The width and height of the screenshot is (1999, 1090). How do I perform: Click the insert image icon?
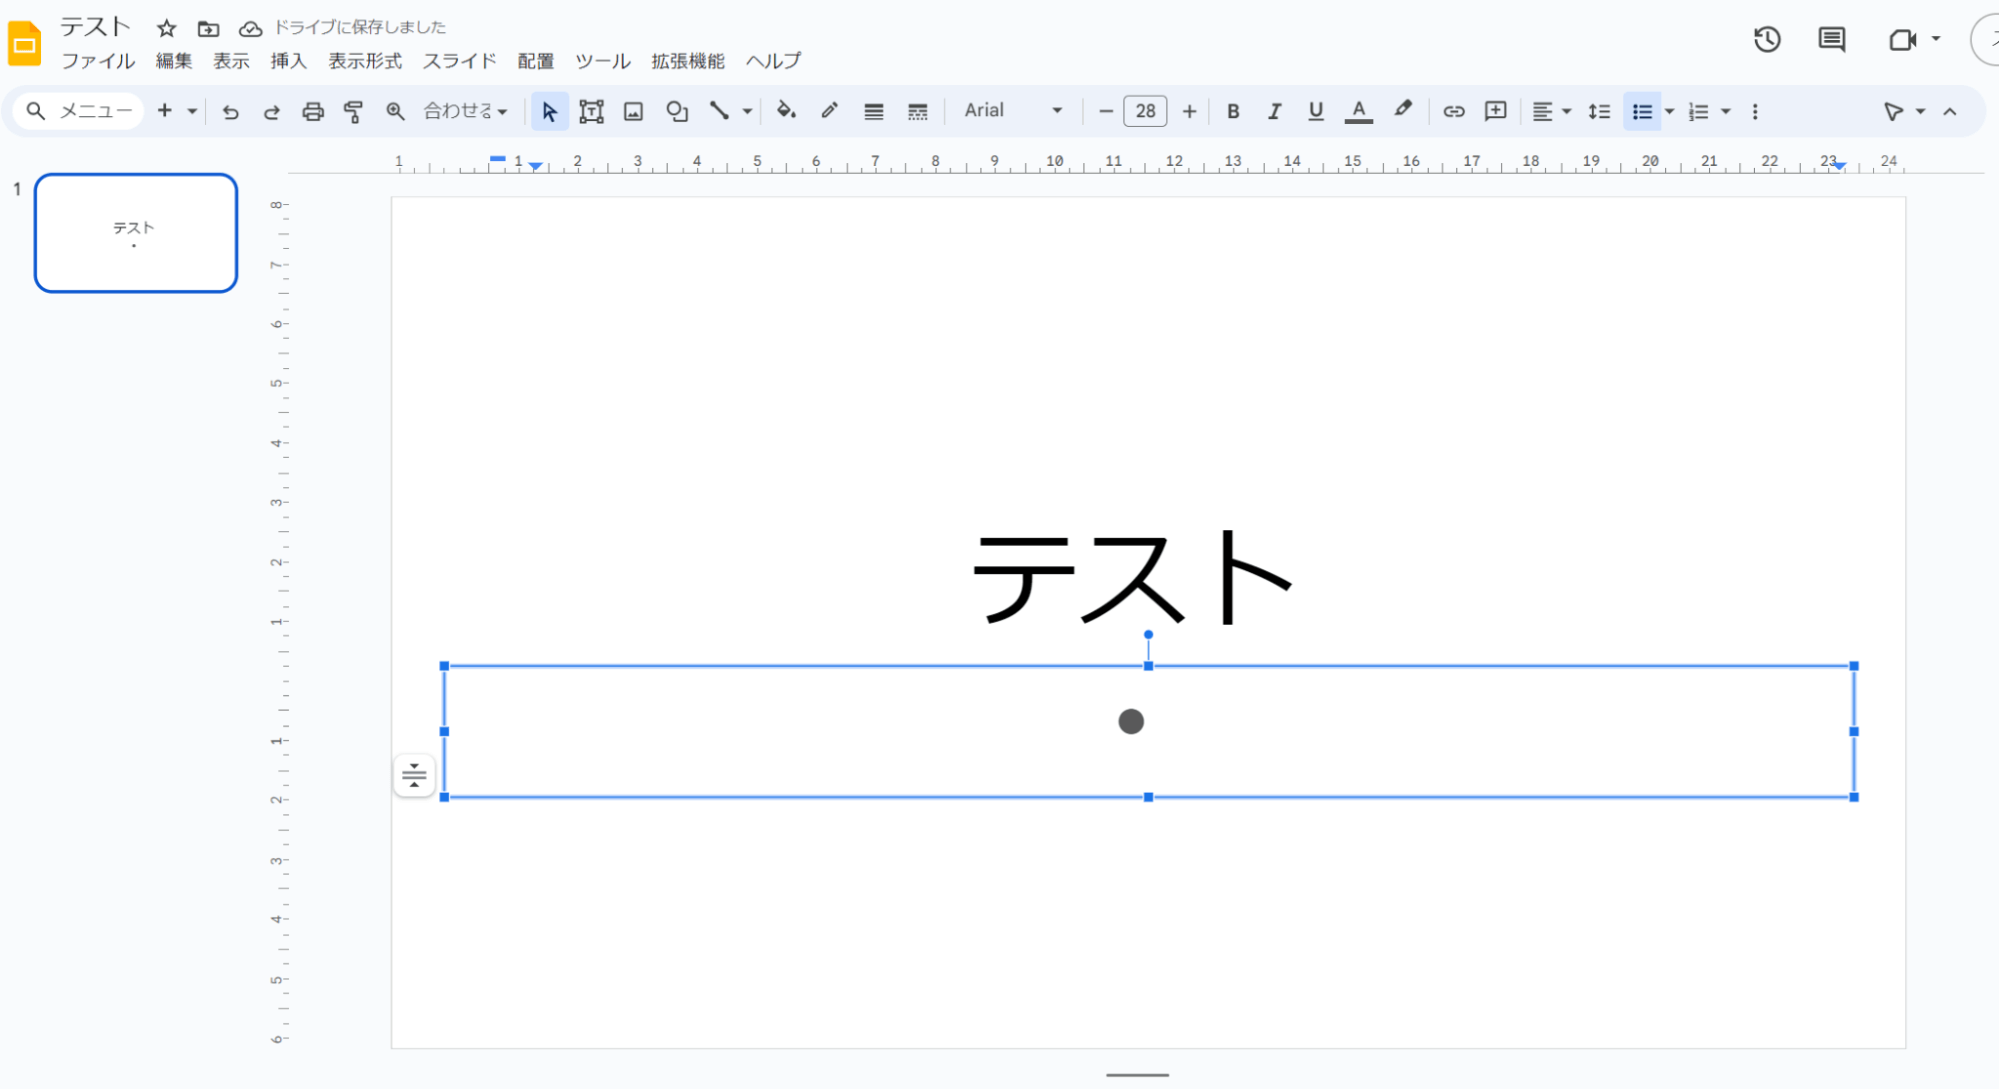click(633, 111)
